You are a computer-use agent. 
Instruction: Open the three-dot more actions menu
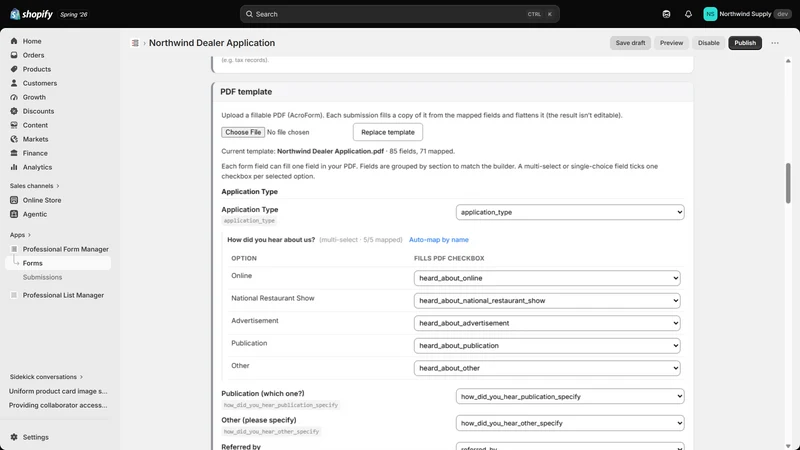click(x=775, y=43)
